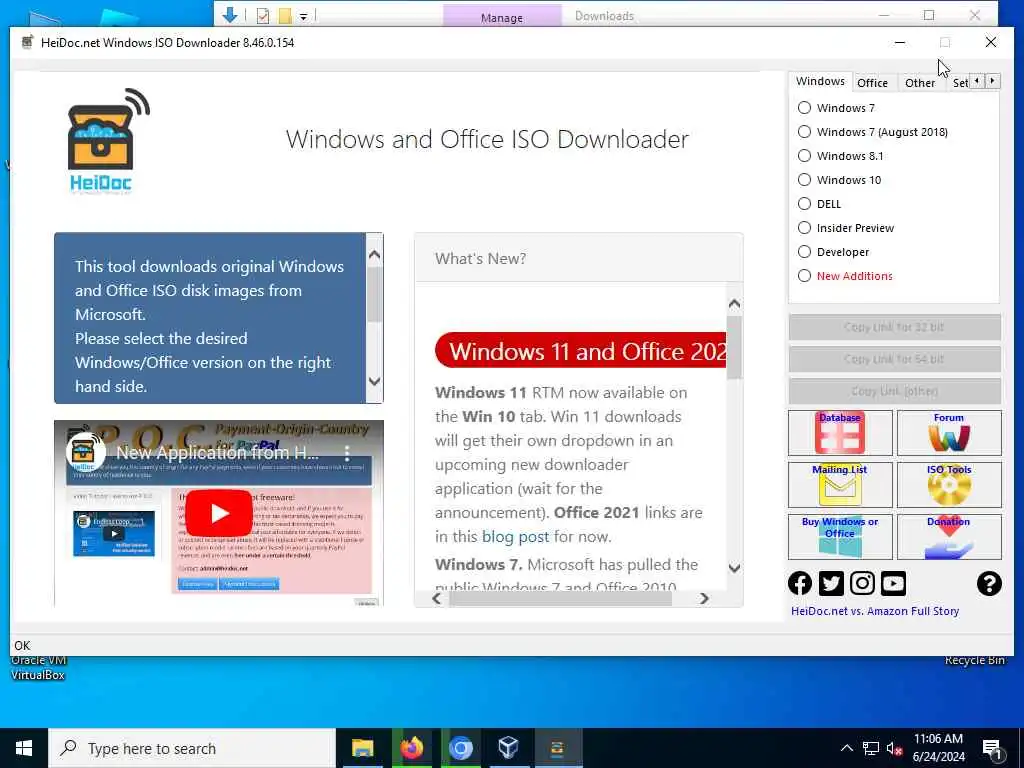This screenshot has width=1024, height=768.
Task: Click the taskbar clock showing 11:06 AM
Action: [938, 748]
